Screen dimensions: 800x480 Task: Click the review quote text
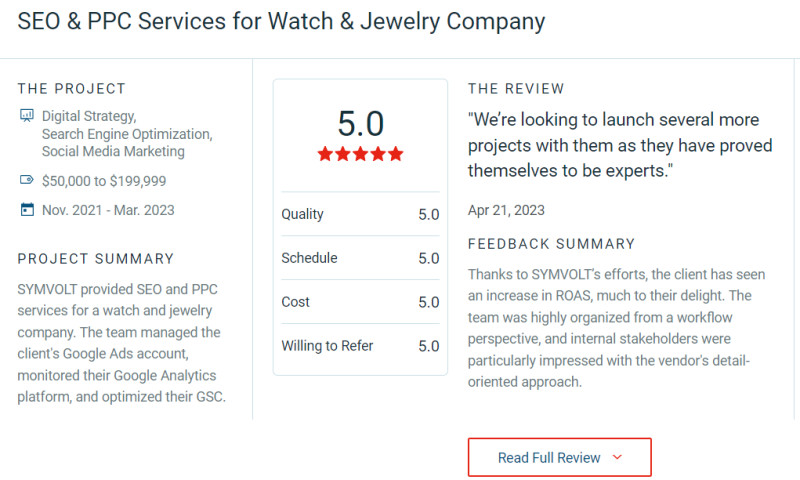click(x=620, y=145)
